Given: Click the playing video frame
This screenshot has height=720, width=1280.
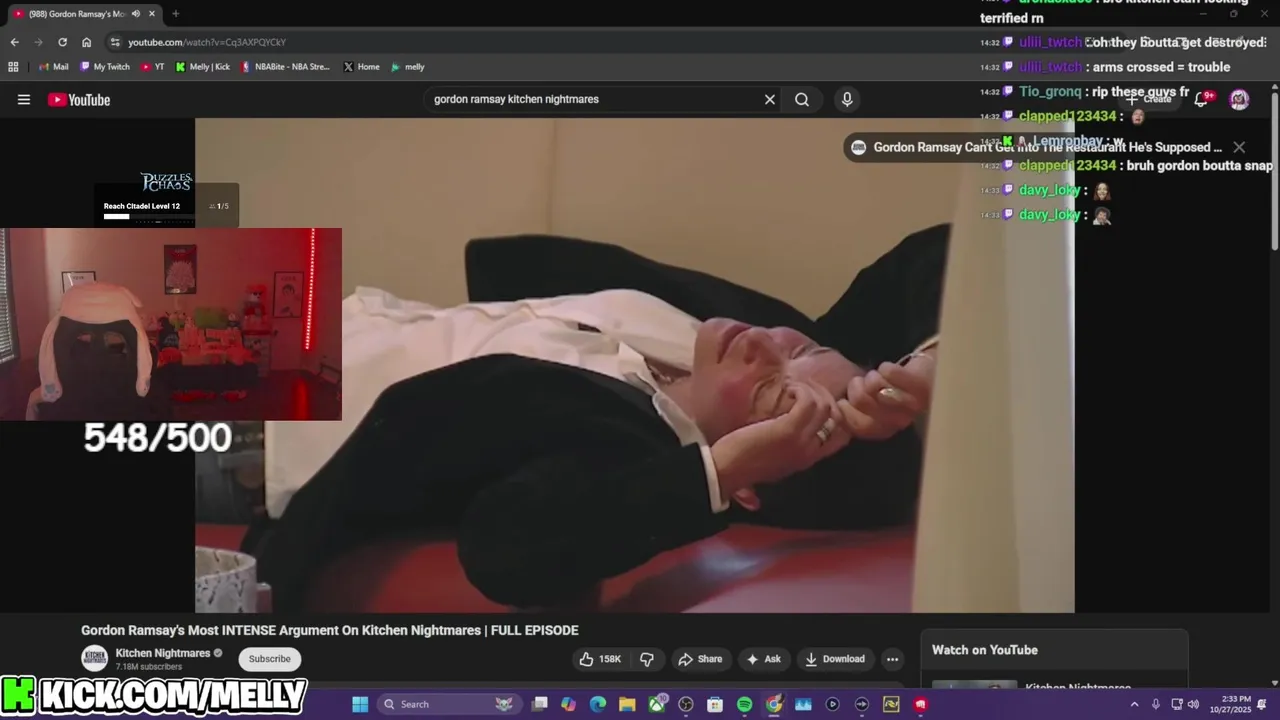Looking at the screenshot, I should [634, 365].
